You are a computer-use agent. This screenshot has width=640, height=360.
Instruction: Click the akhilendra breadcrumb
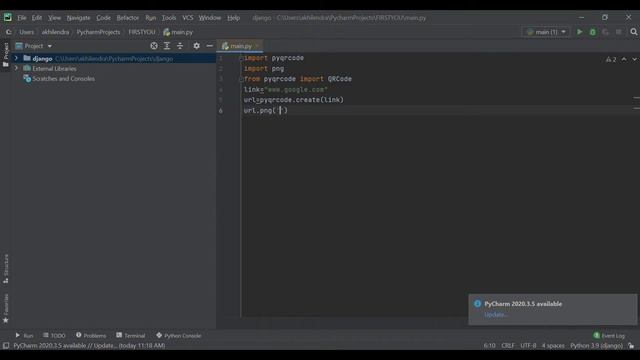[55, 32]
